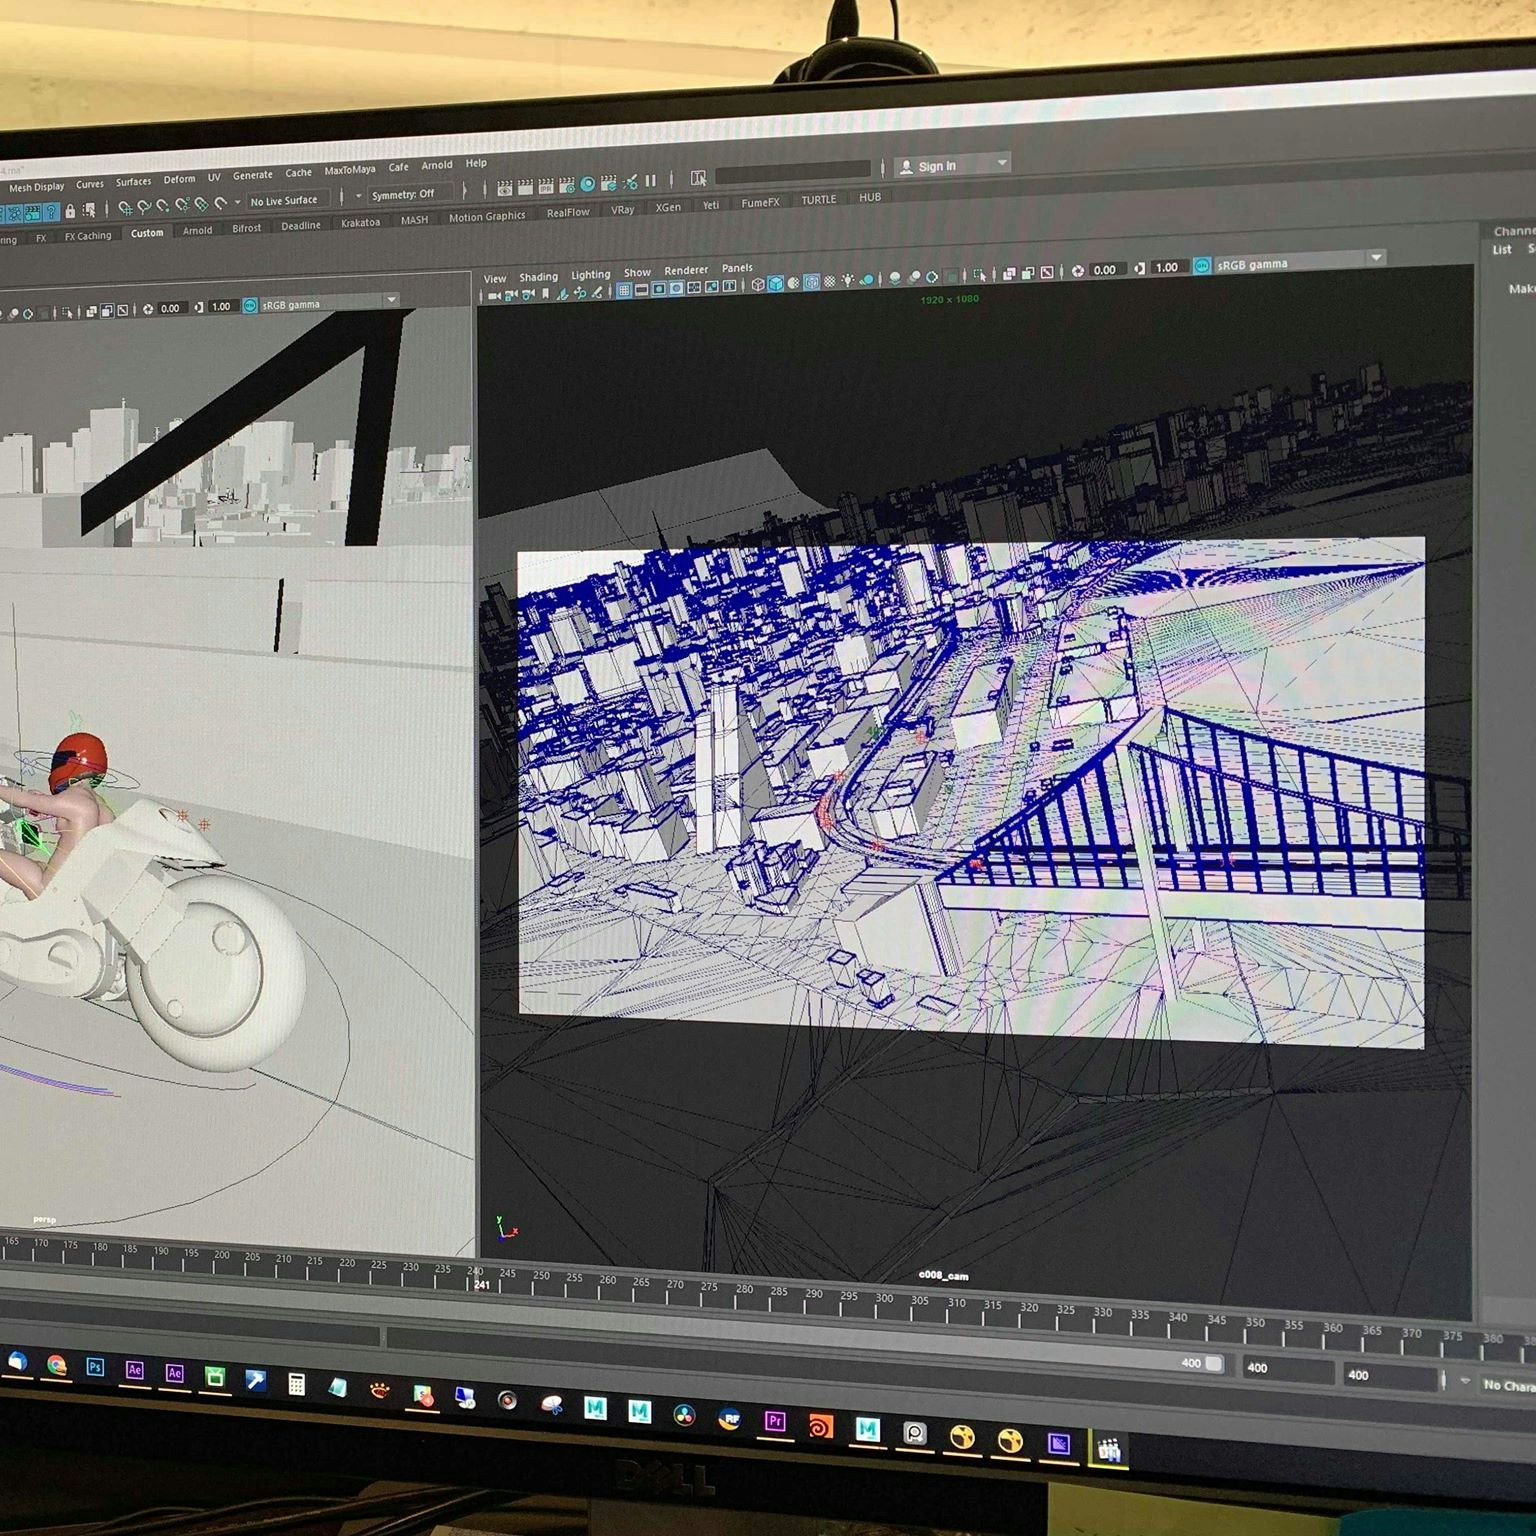Viewport: 1536px width, 1536px height.
Task: Launch Premiere Pro from the taskbar
Action: pos(774,1420)
